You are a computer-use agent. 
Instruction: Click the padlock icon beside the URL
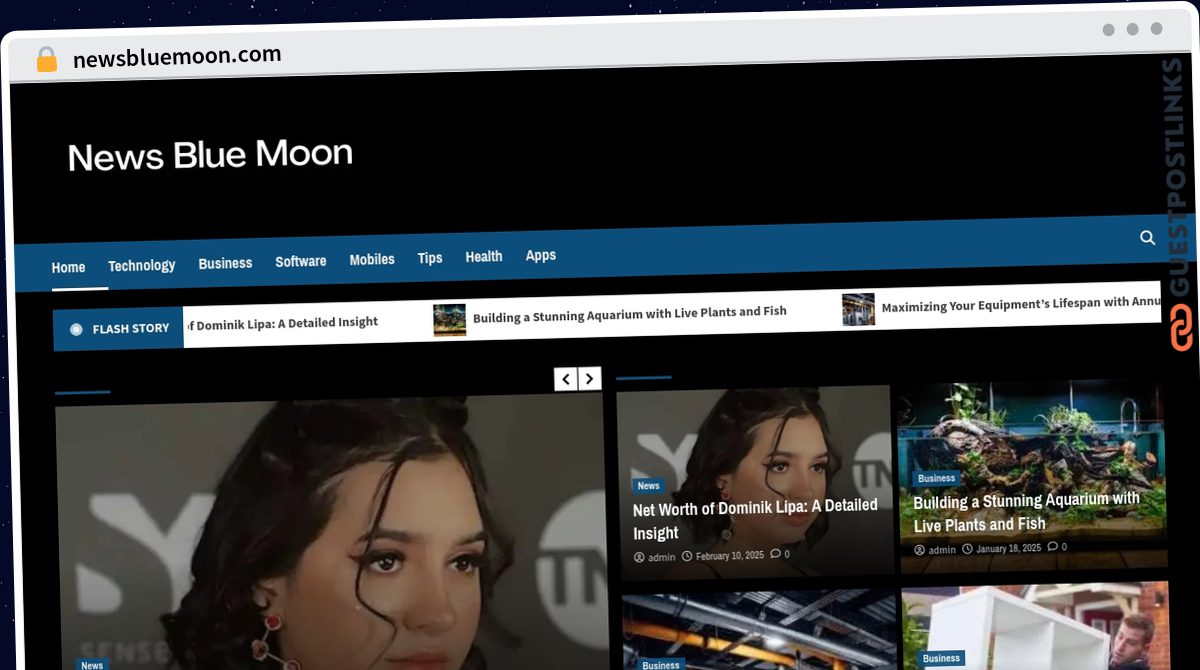(47, 59)
